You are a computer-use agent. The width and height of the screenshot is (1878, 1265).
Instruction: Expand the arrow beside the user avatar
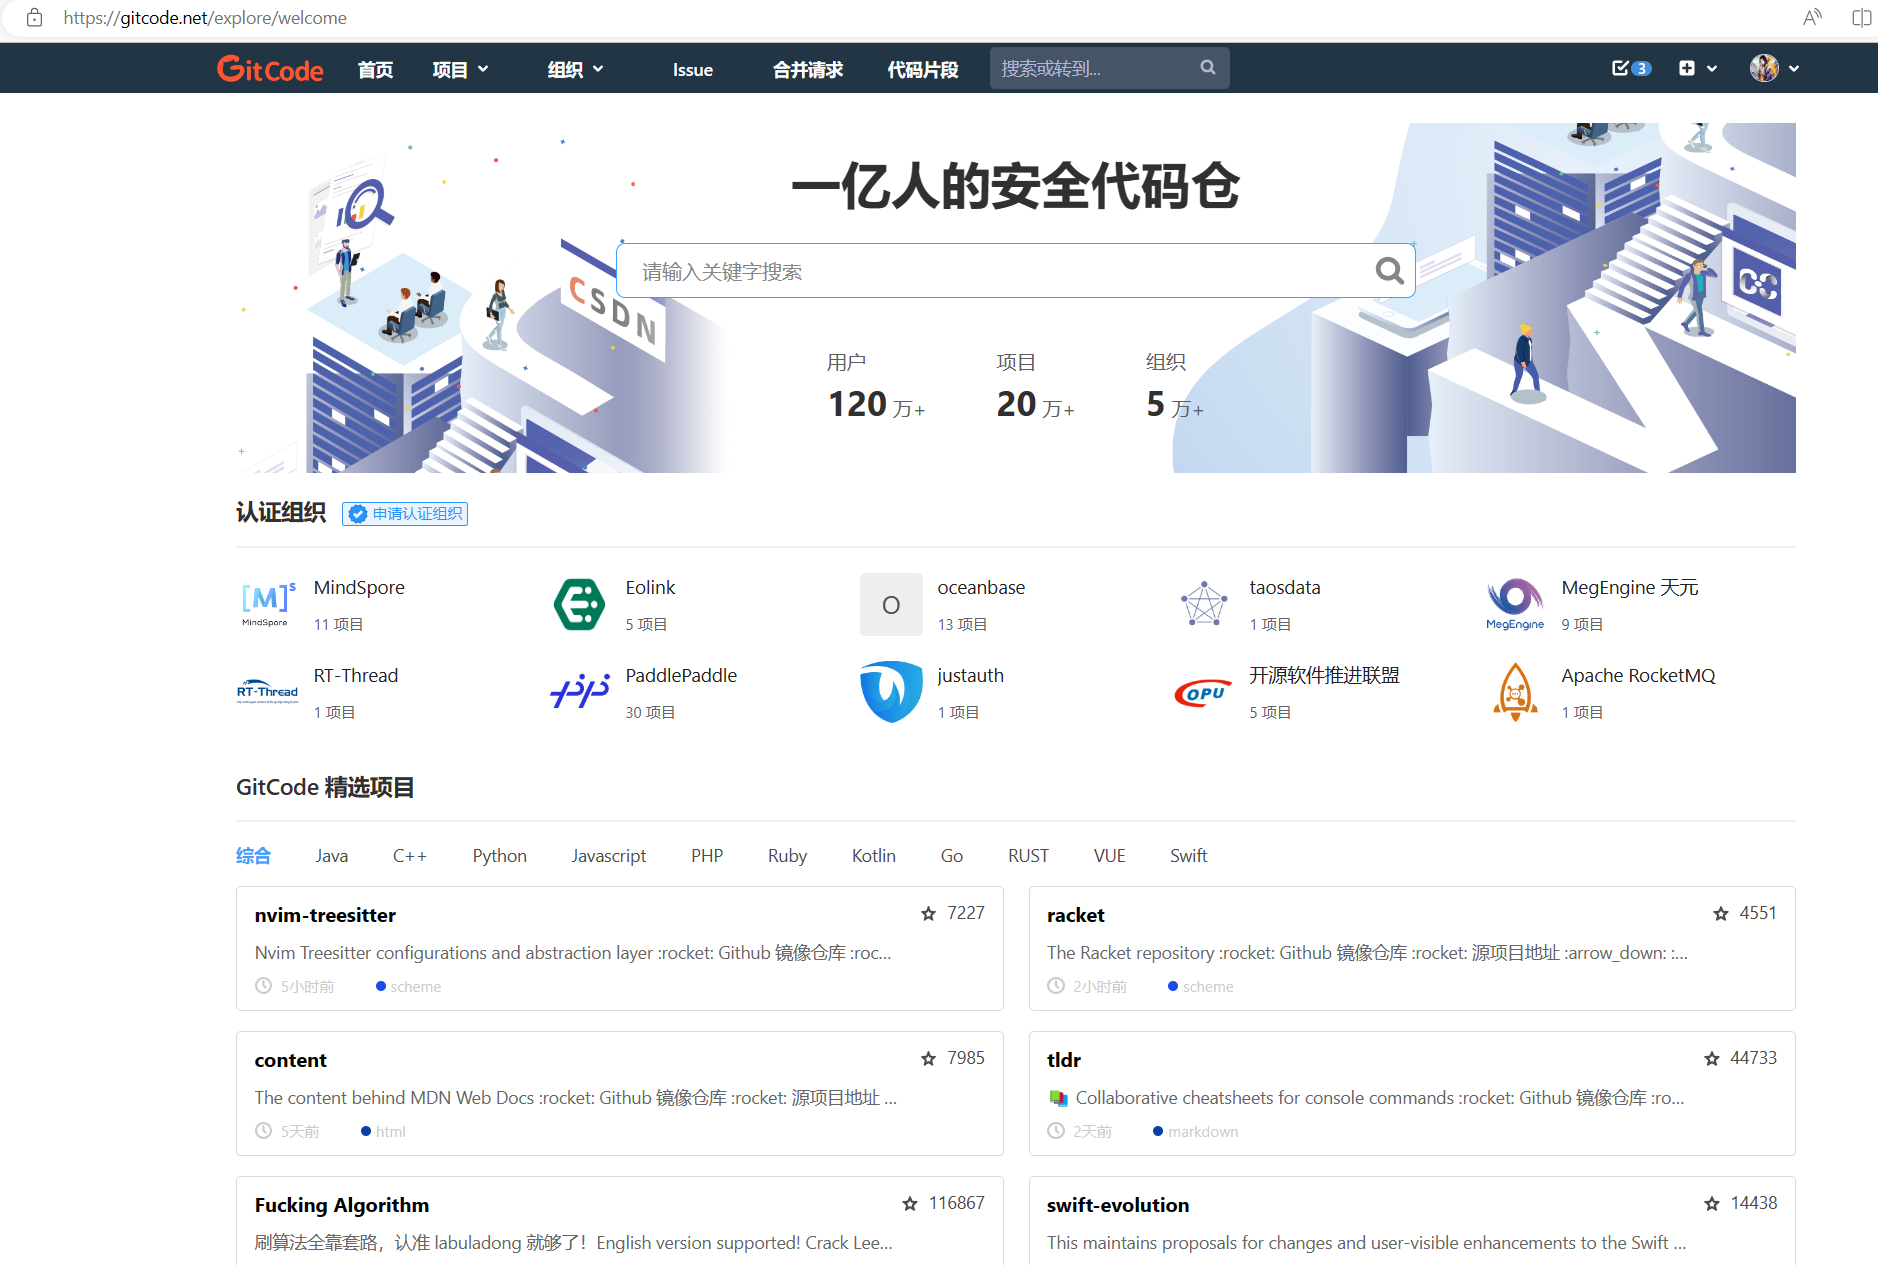(1794, 69)
